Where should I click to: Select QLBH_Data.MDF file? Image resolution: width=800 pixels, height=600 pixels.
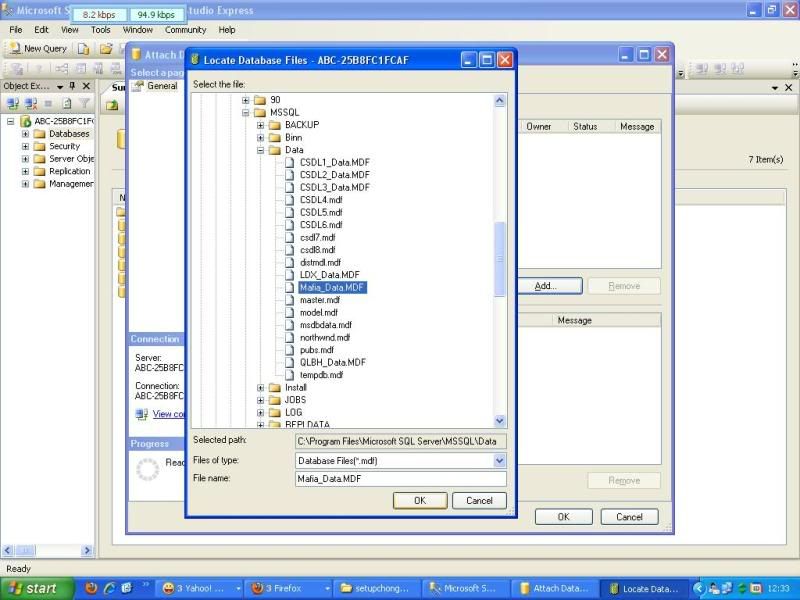pyautogui.click(x=333, y=363)
